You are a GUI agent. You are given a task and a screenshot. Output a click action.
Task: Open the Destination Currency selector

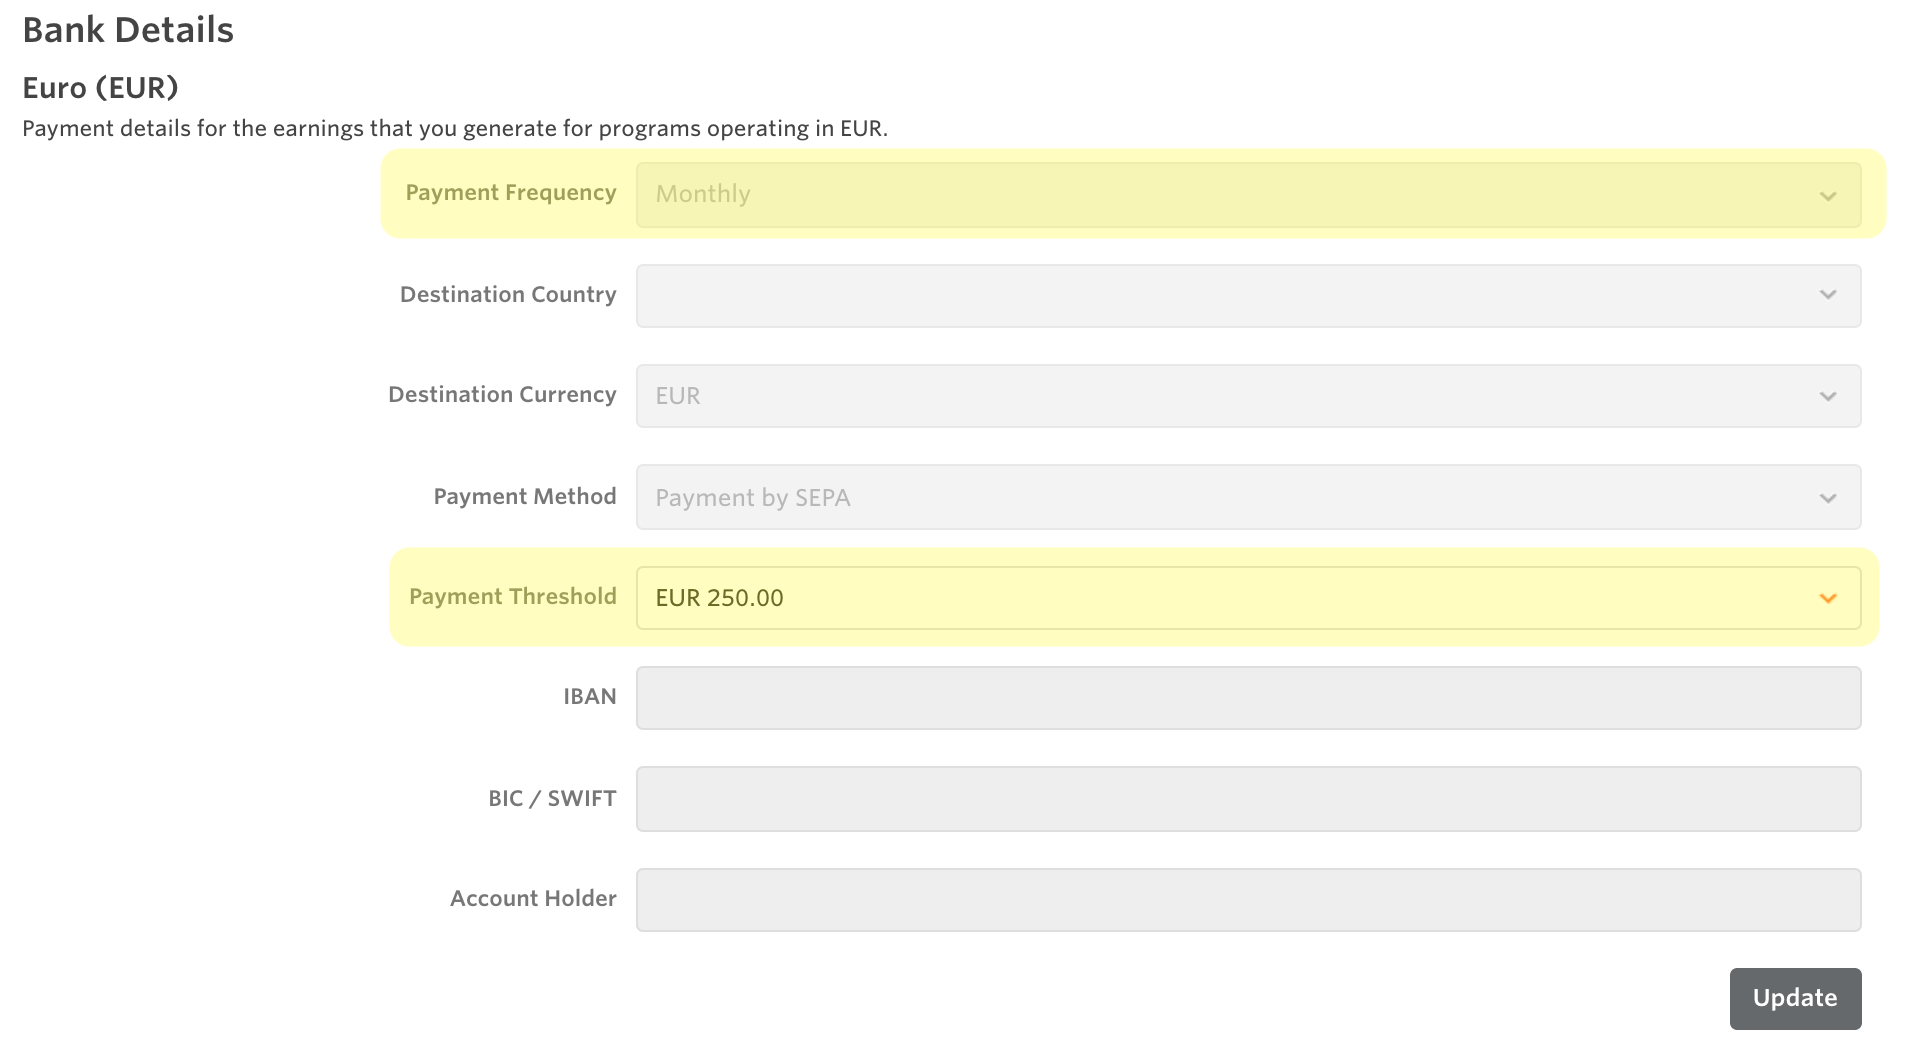pos(1248,396)
